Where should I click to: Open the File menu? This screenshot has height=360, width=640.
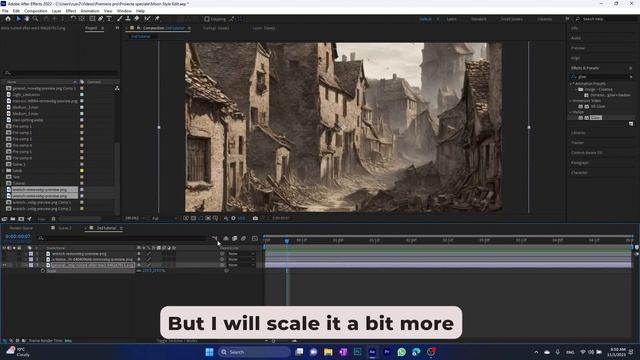coord(5,11)
